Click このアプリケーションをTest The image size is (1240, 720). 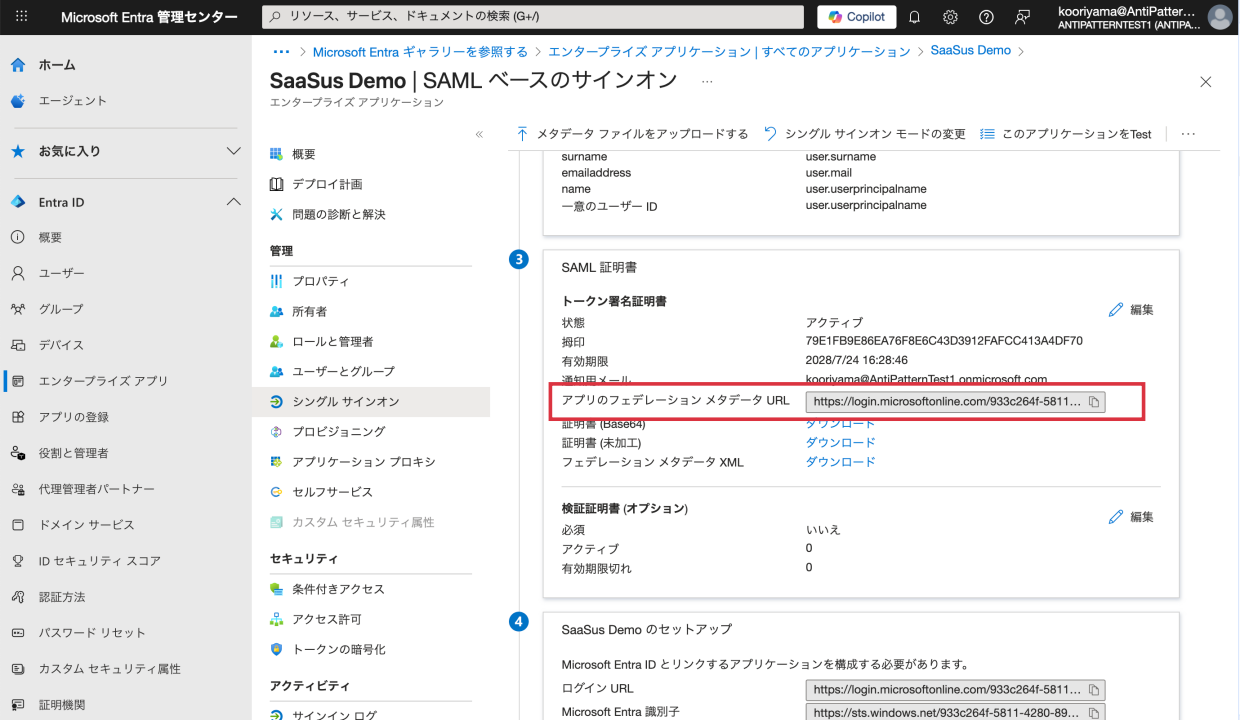pyautogui.click(x=1066, y=134)
